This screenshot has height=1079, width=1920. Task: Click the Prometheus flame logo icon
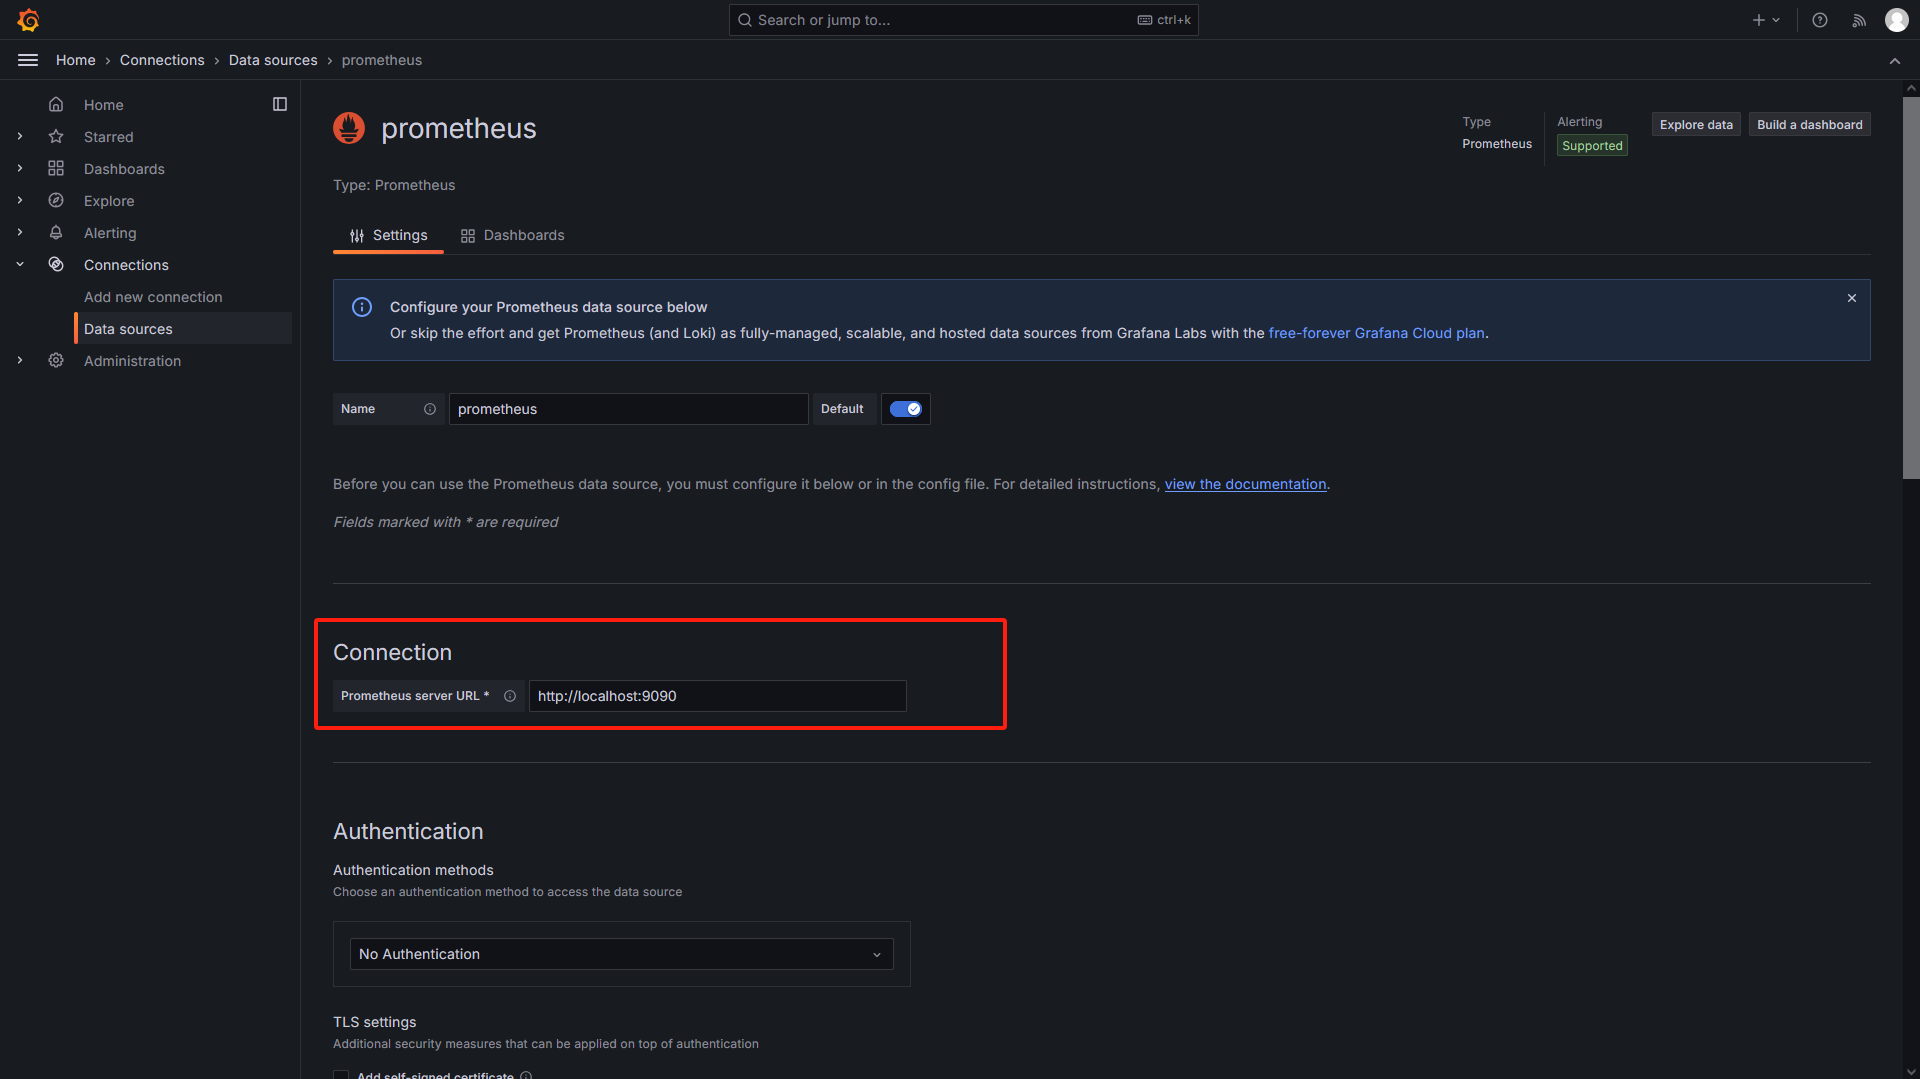coord(349,128)
